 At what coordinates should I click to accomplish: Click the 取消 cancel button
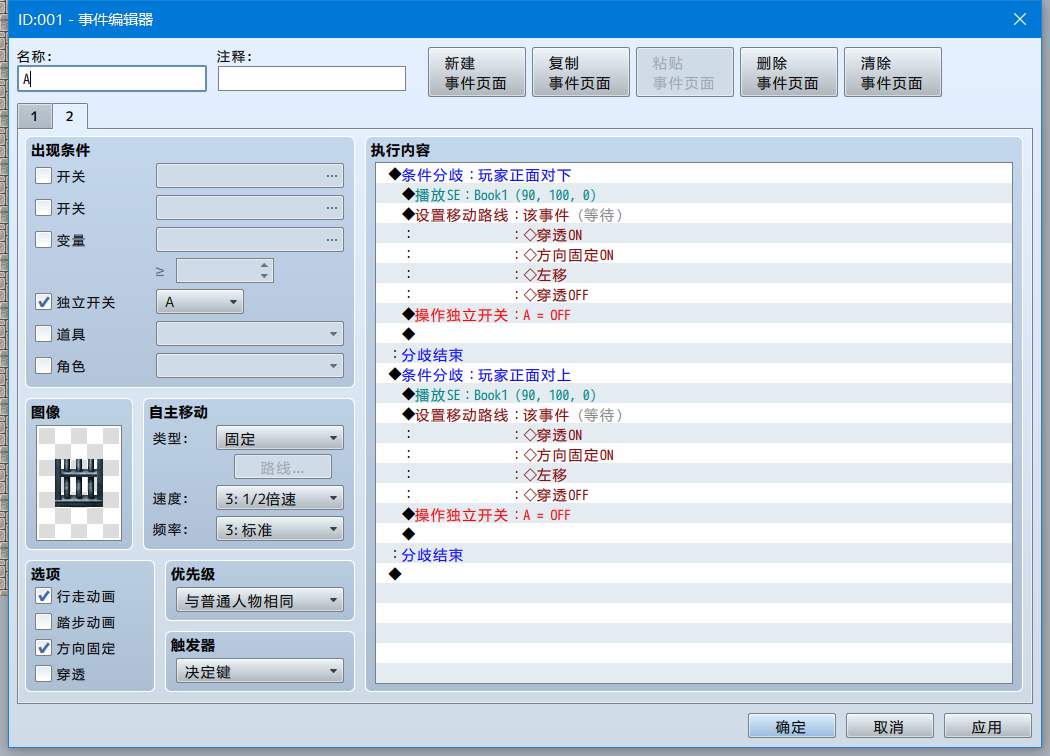[x=889, y=727]
